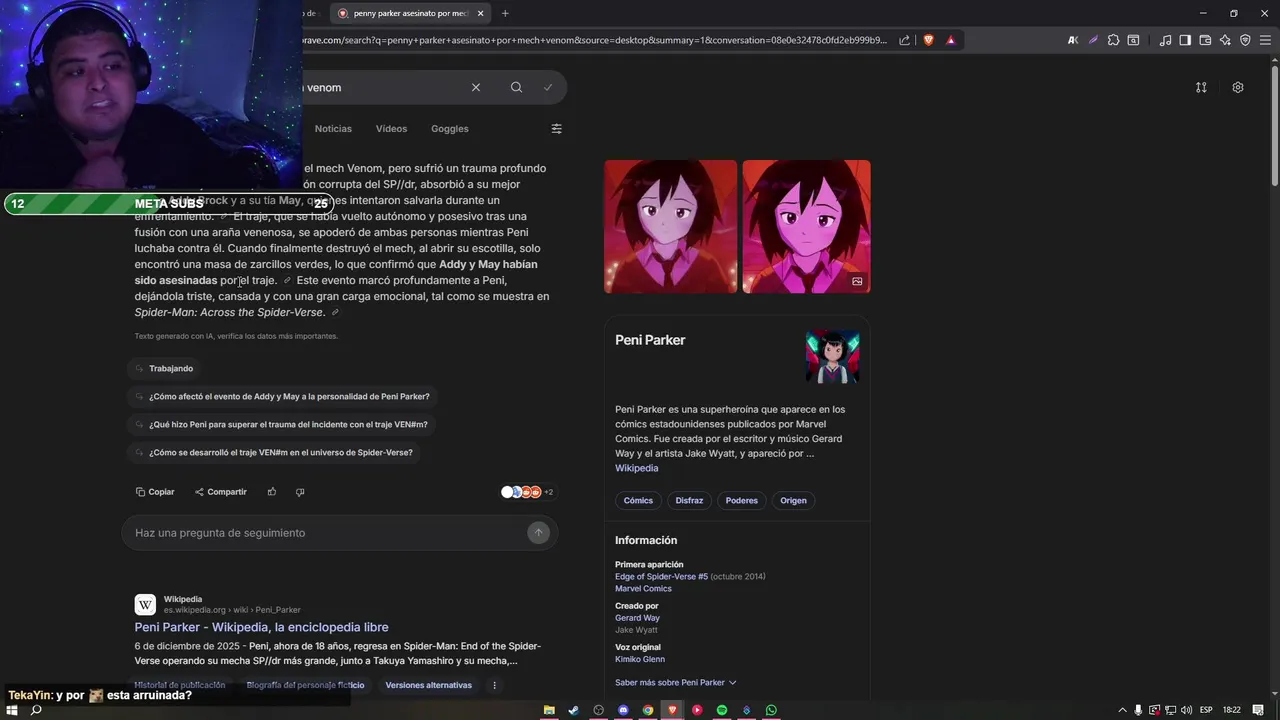Submit follow-up question arrow button
This screenshot has height=720, width=1280.
coord(538,533)
